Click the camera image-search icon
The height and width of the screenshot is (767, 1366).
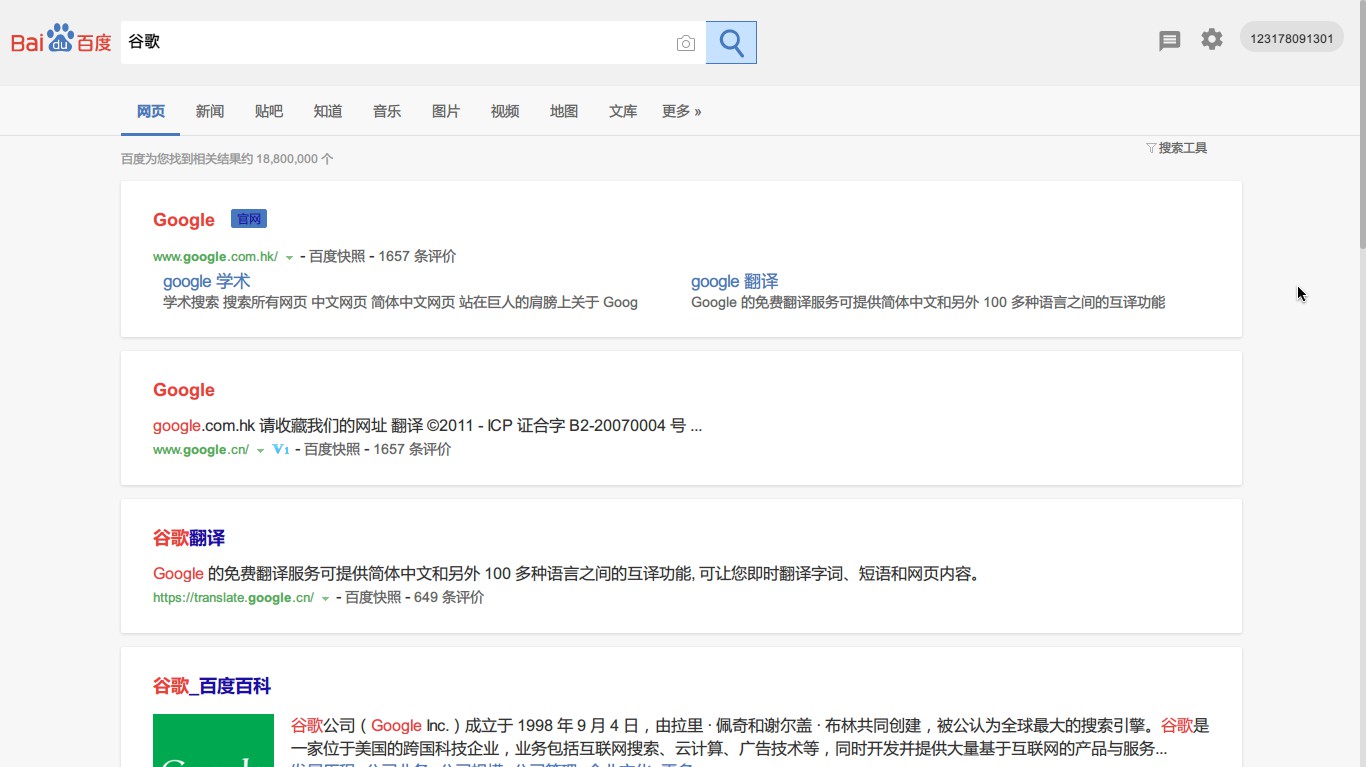coord(686,43)
